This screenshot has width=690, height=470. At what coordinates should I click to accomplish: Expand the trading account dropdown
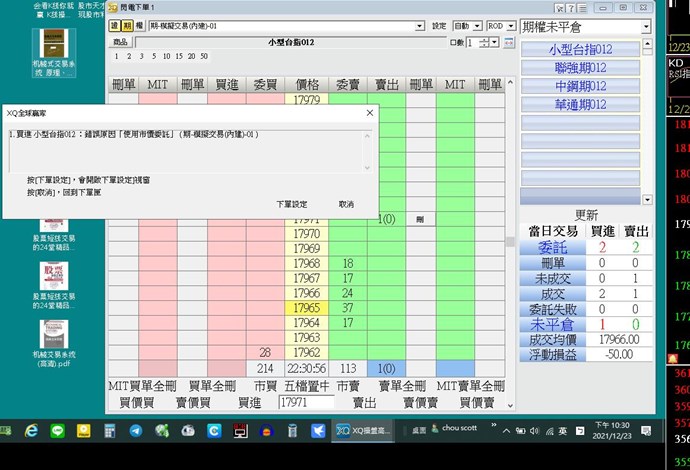coord(418,26)
